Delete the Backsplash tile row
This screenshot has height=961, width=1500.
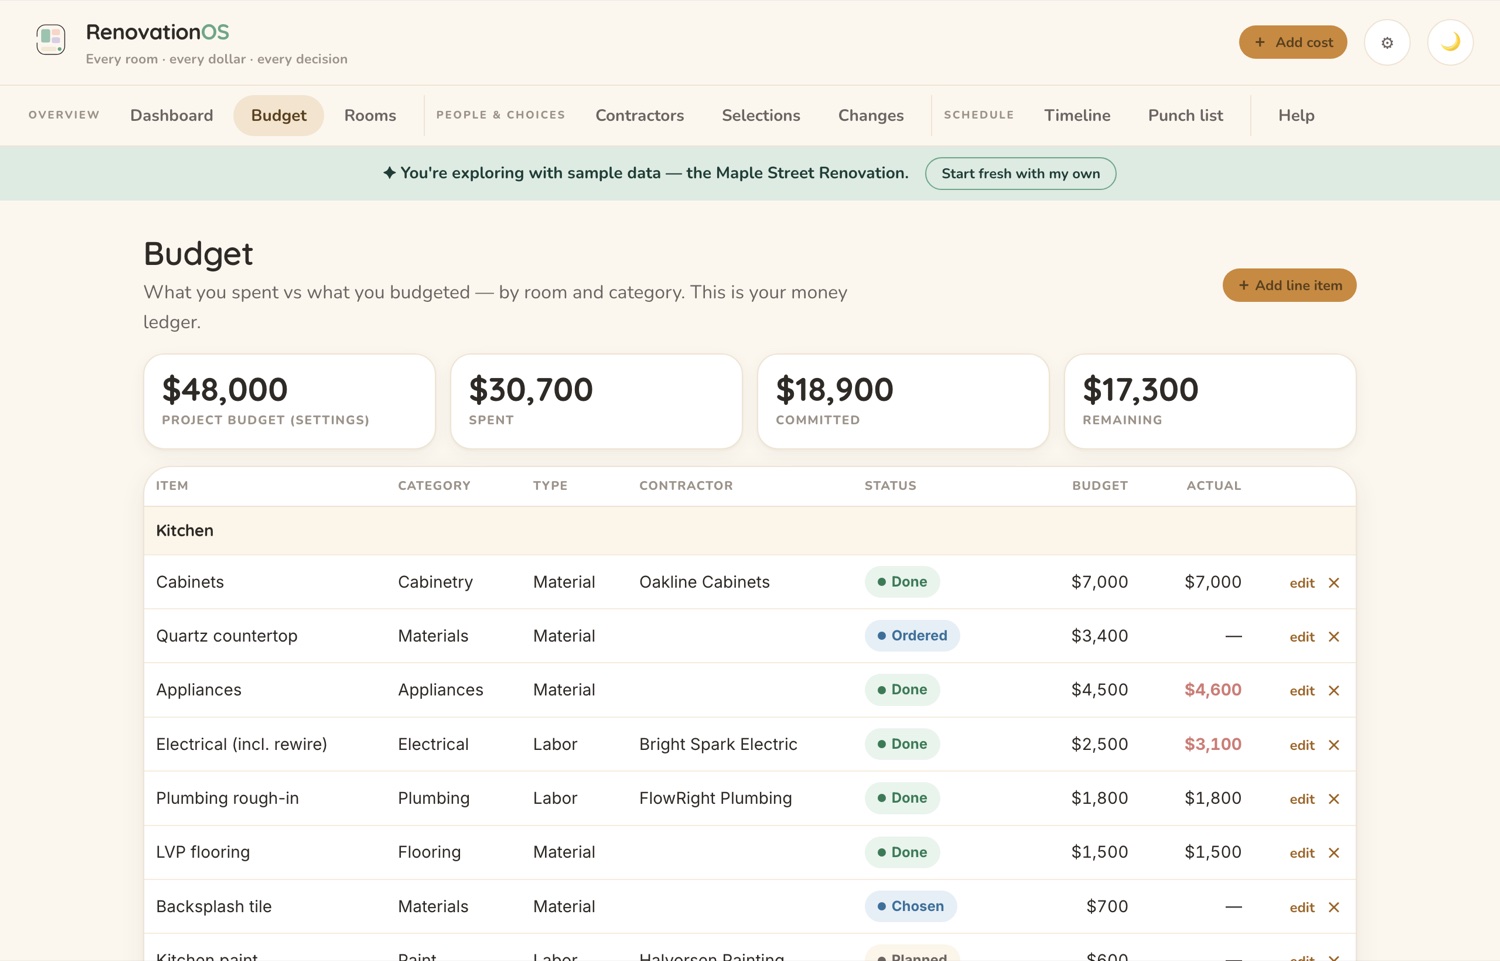tap(1334, 907)
